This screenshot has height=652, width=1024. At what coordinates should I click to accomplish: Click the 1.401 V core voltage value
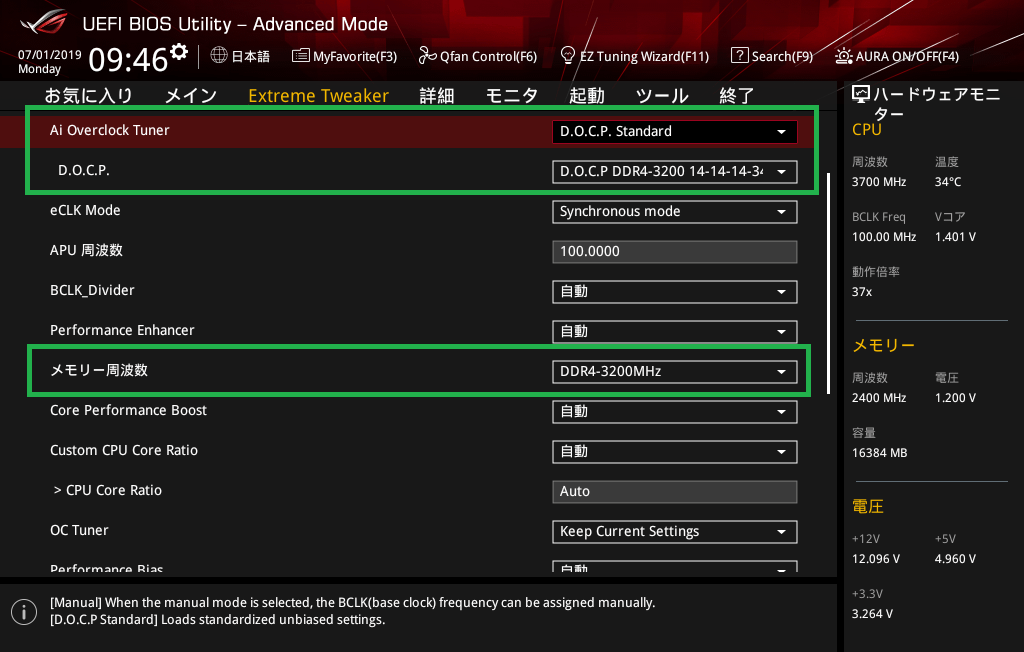955,236
